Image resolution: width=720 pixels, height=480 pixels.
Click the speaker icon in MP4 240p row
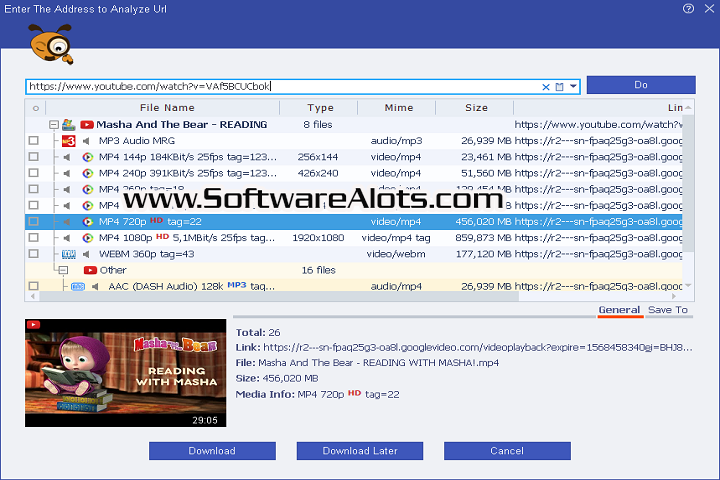[67, 173]
